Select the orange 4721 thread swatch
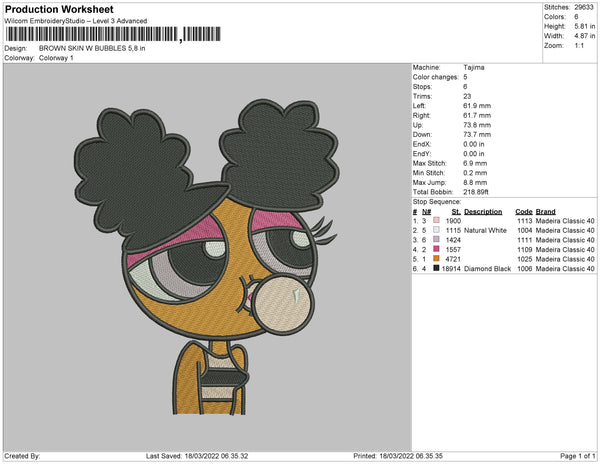 [436, 259]
